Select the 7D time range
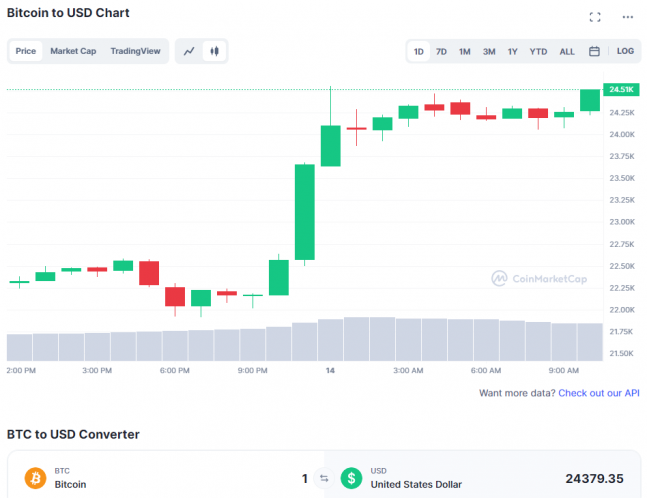The height and width of the screenshot is (498, 647). click(442, 51)
